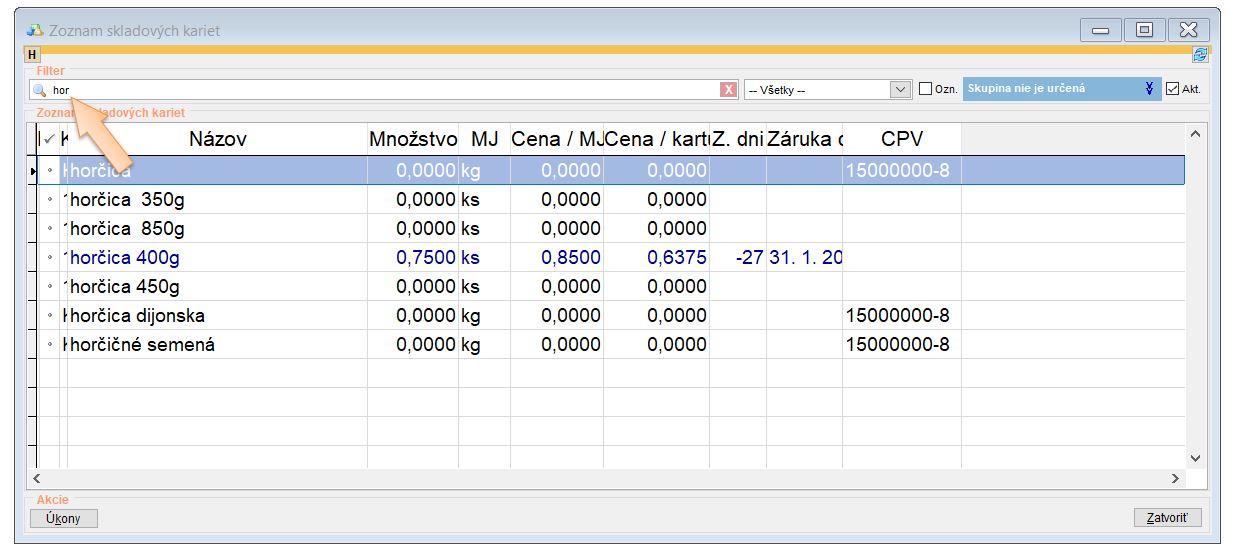
Task: Click the application icon in the title bar
Action: (35, 31)
